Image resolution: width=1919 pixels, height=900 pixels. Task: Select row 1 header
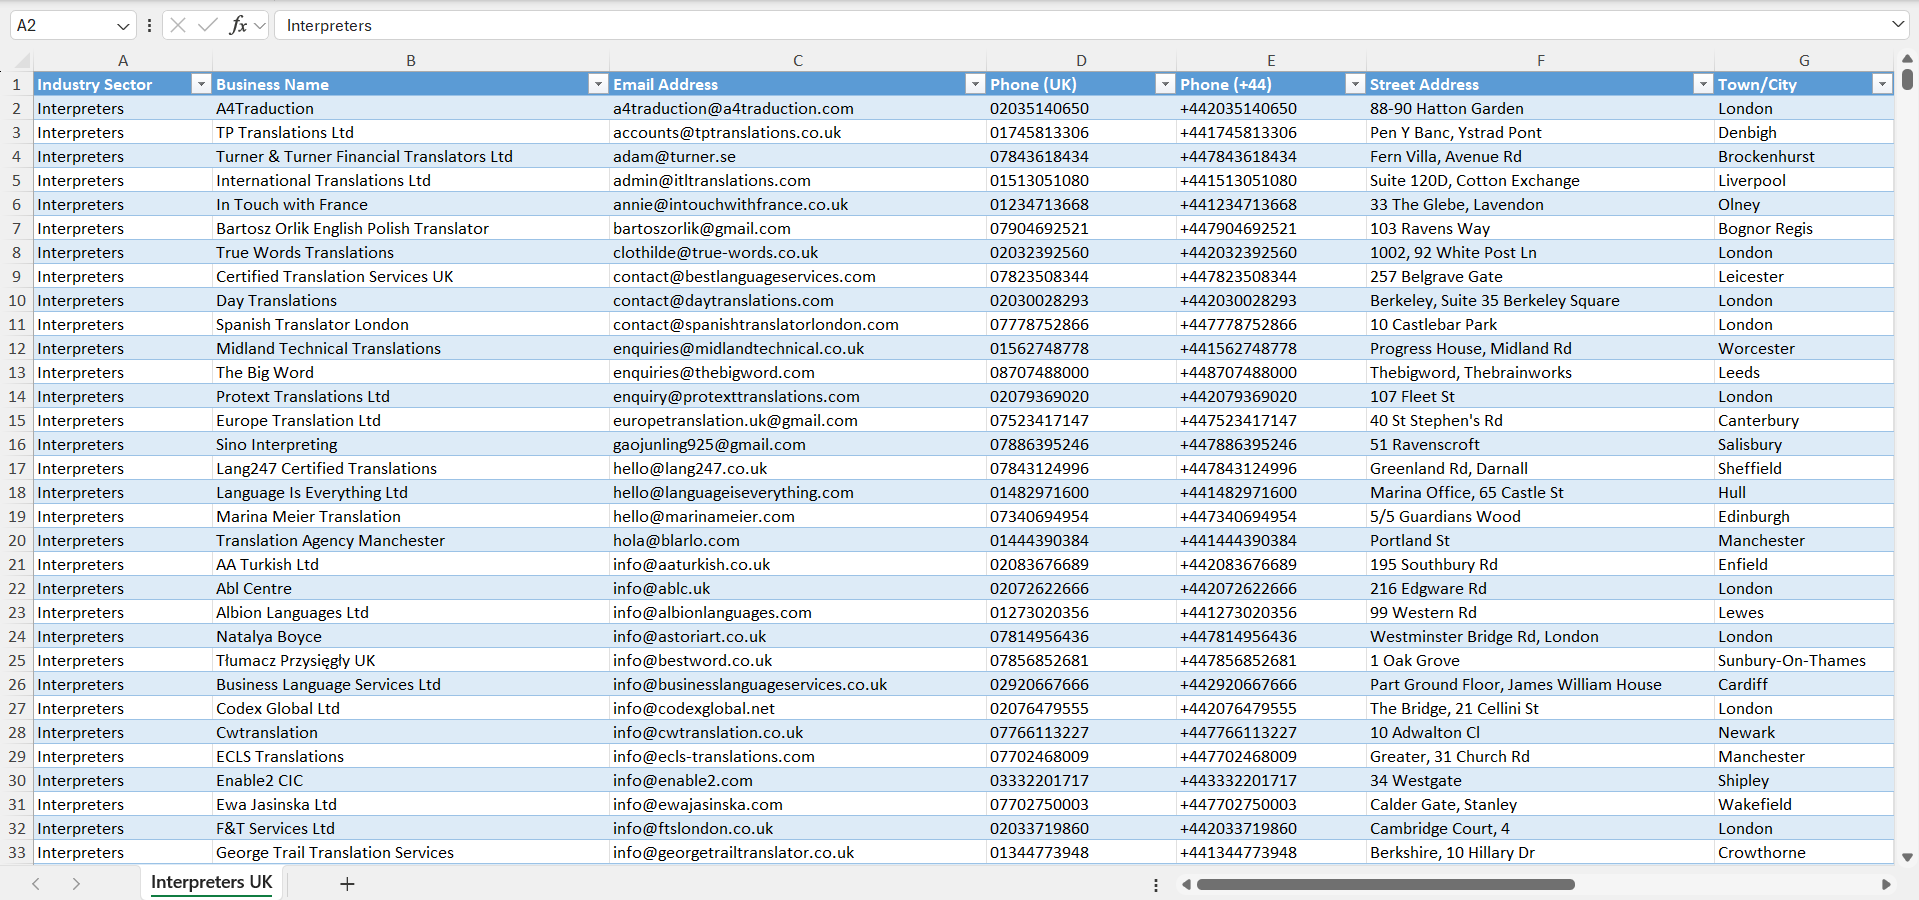pos(17,84)
